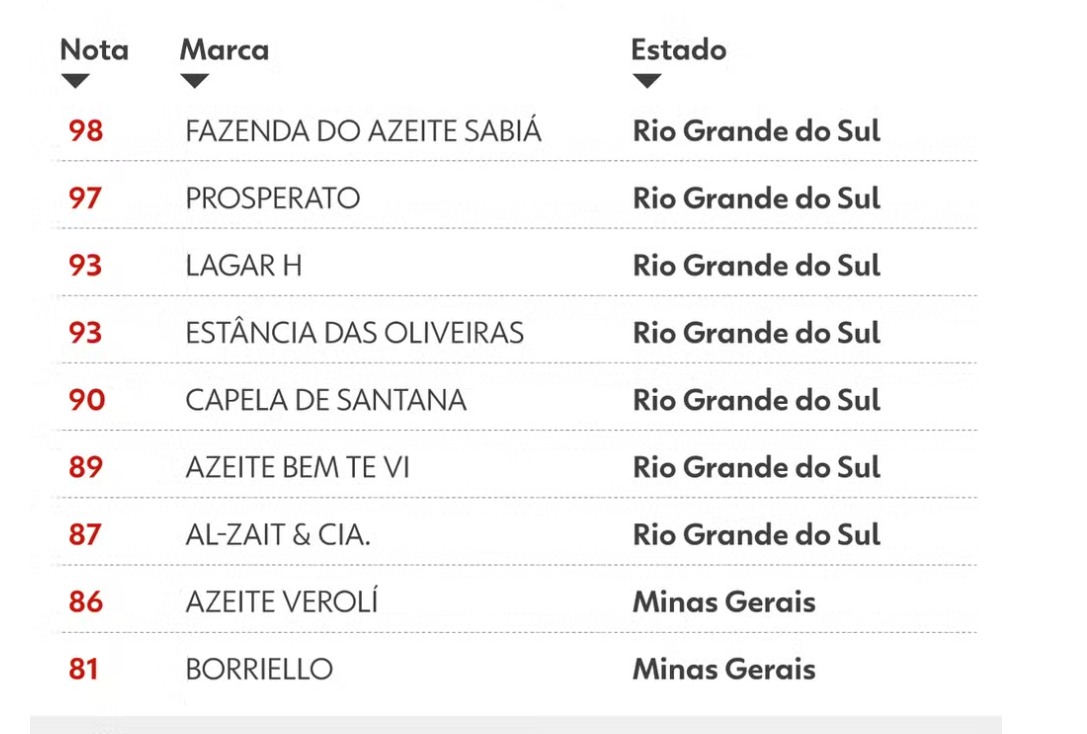
Task: Select the Azeite Bem Te Vi brand
Action: 297,467
